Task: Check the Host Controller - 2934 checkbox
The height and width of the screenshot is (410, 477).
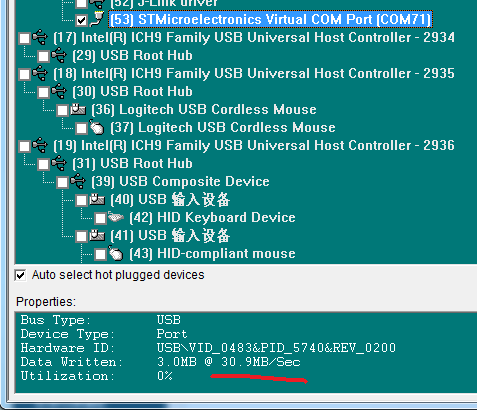Action: pyautogui.click(x=25, y=38)
